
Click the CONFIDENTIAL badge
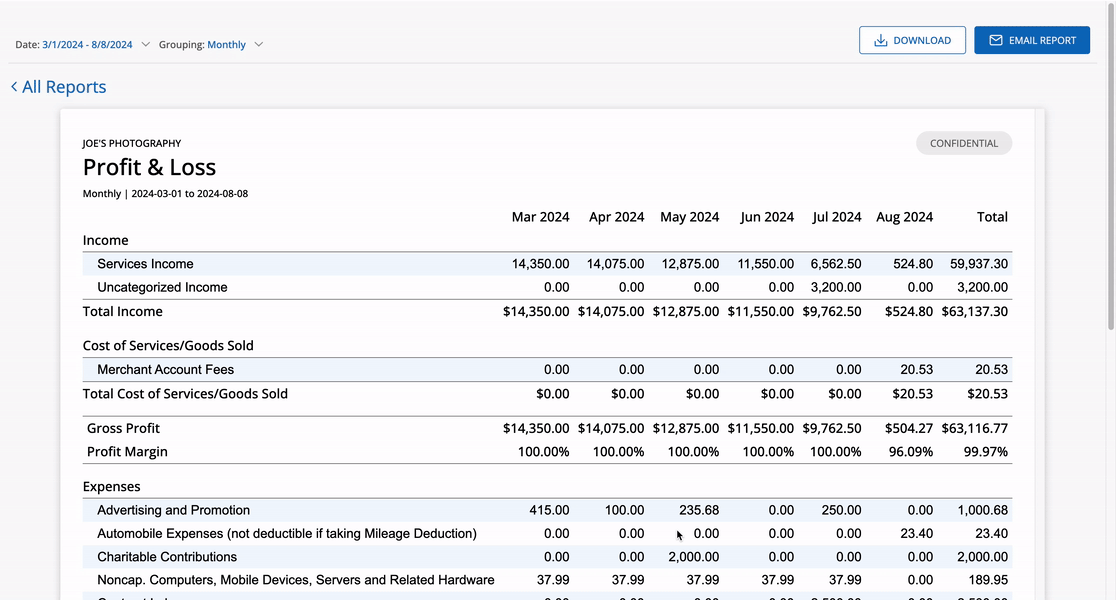pos(963,143)
